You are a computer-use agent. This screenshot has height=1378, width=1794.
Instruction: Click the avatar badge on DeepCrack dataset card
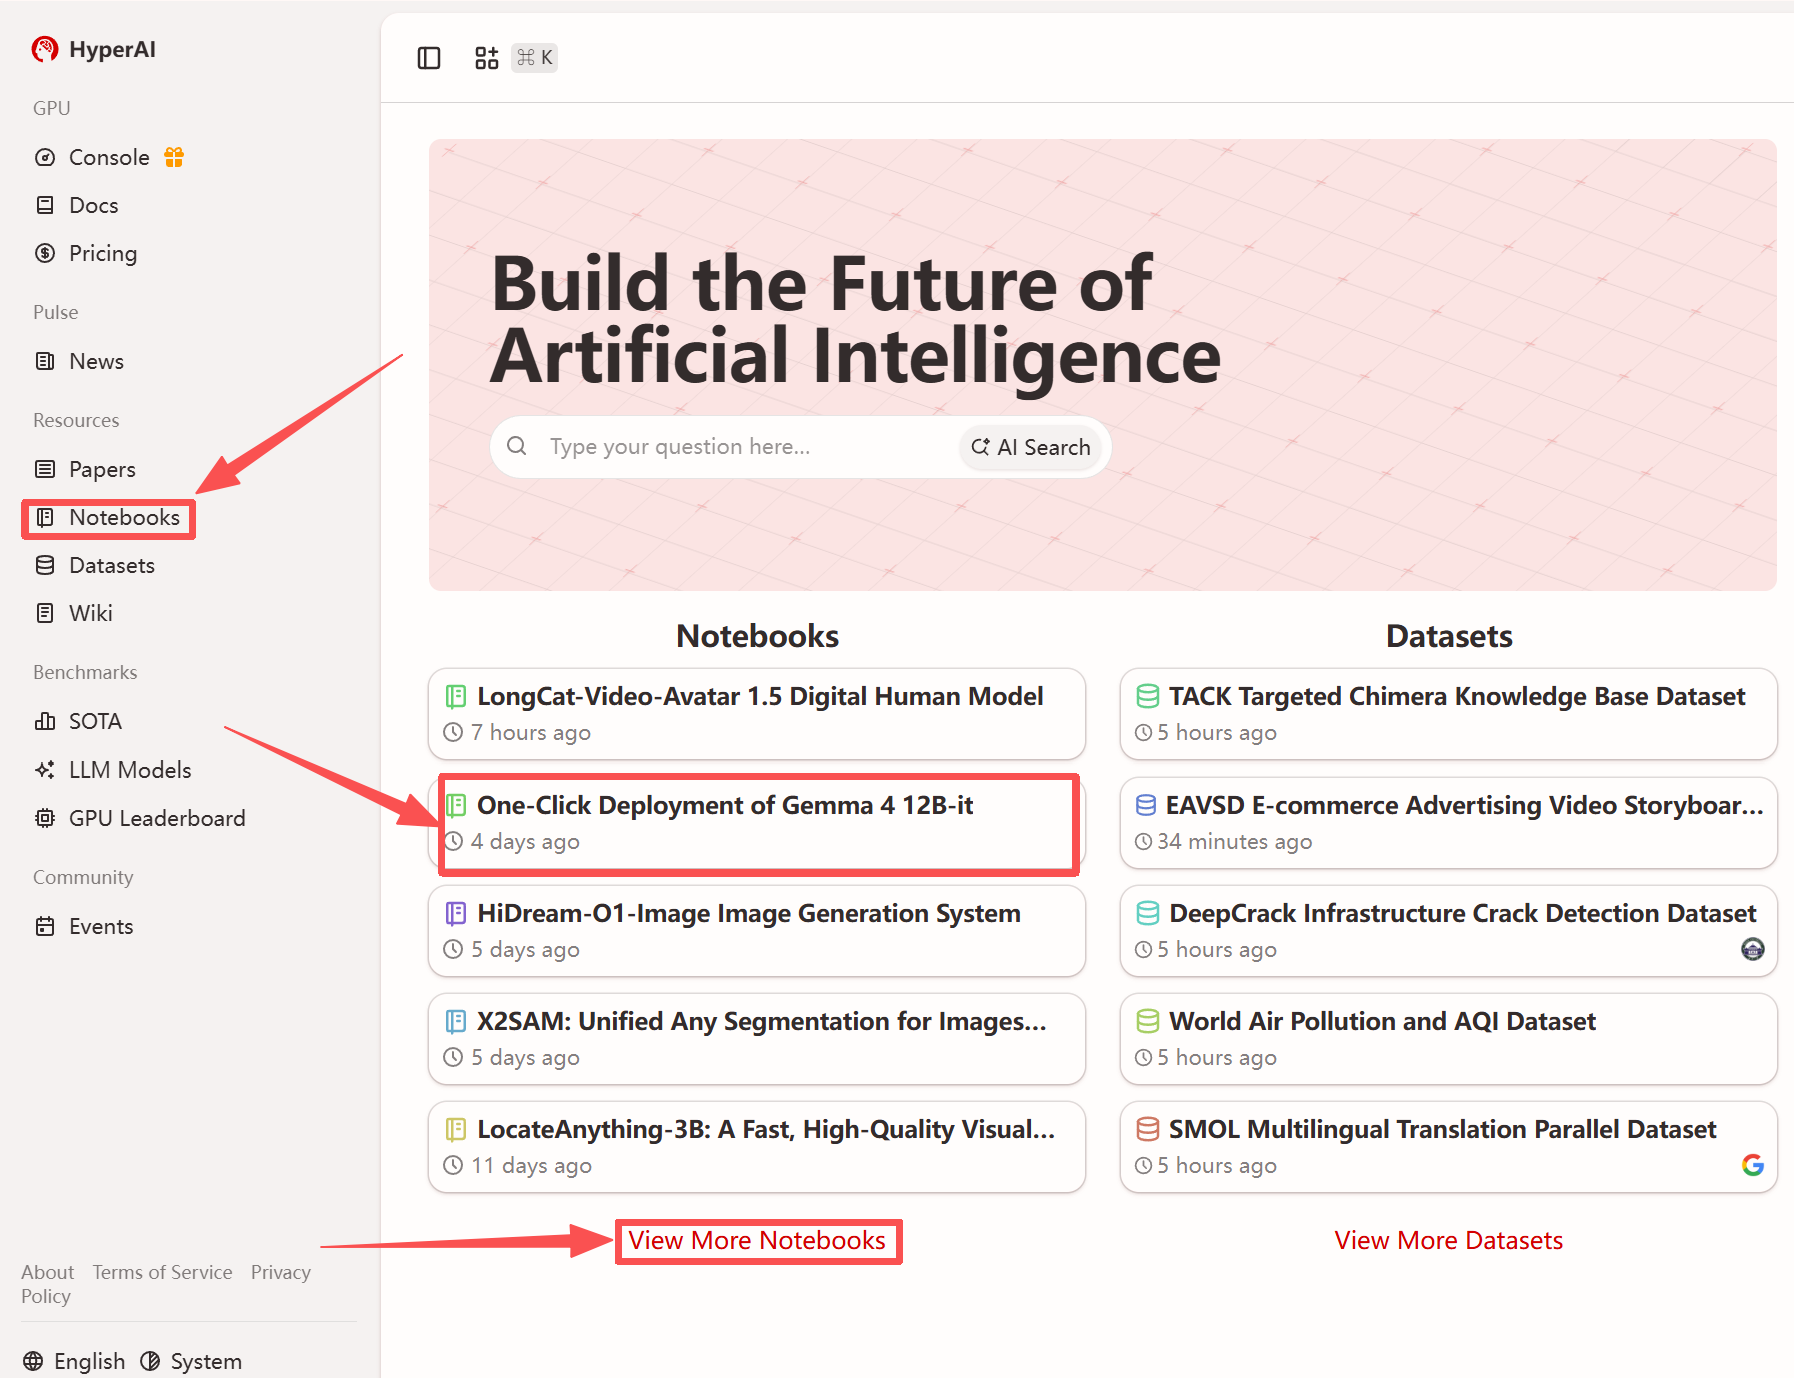[x=1753, y=949]
